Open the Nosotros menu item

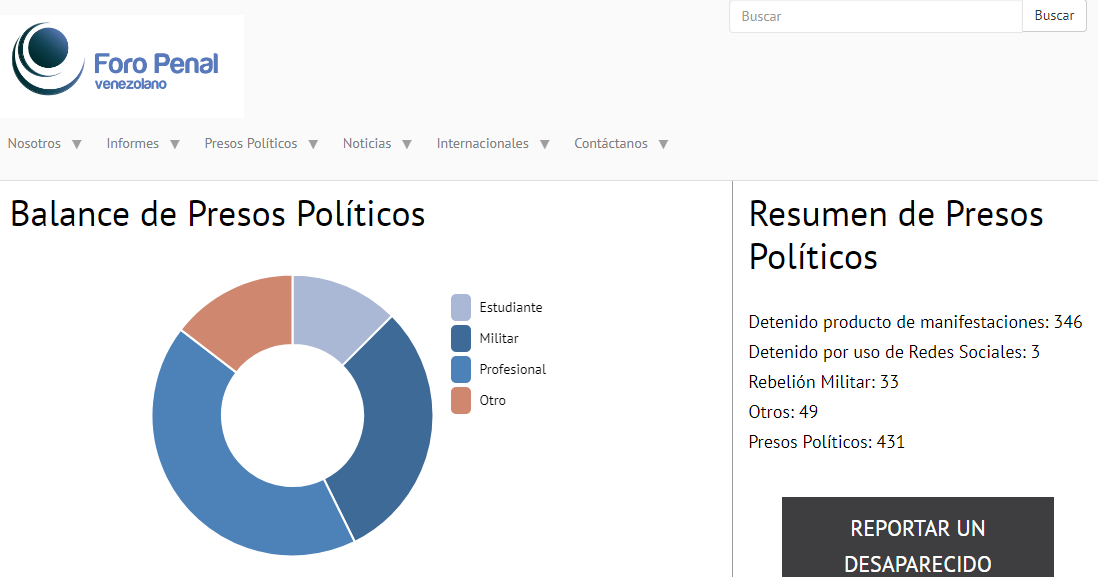click(34, 144)
